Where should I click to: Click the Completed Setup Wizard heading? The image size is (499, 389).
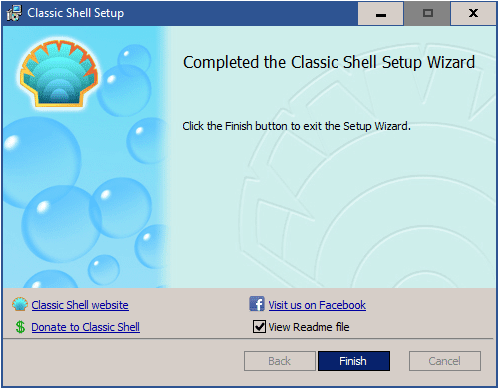(x=329, y=62)
